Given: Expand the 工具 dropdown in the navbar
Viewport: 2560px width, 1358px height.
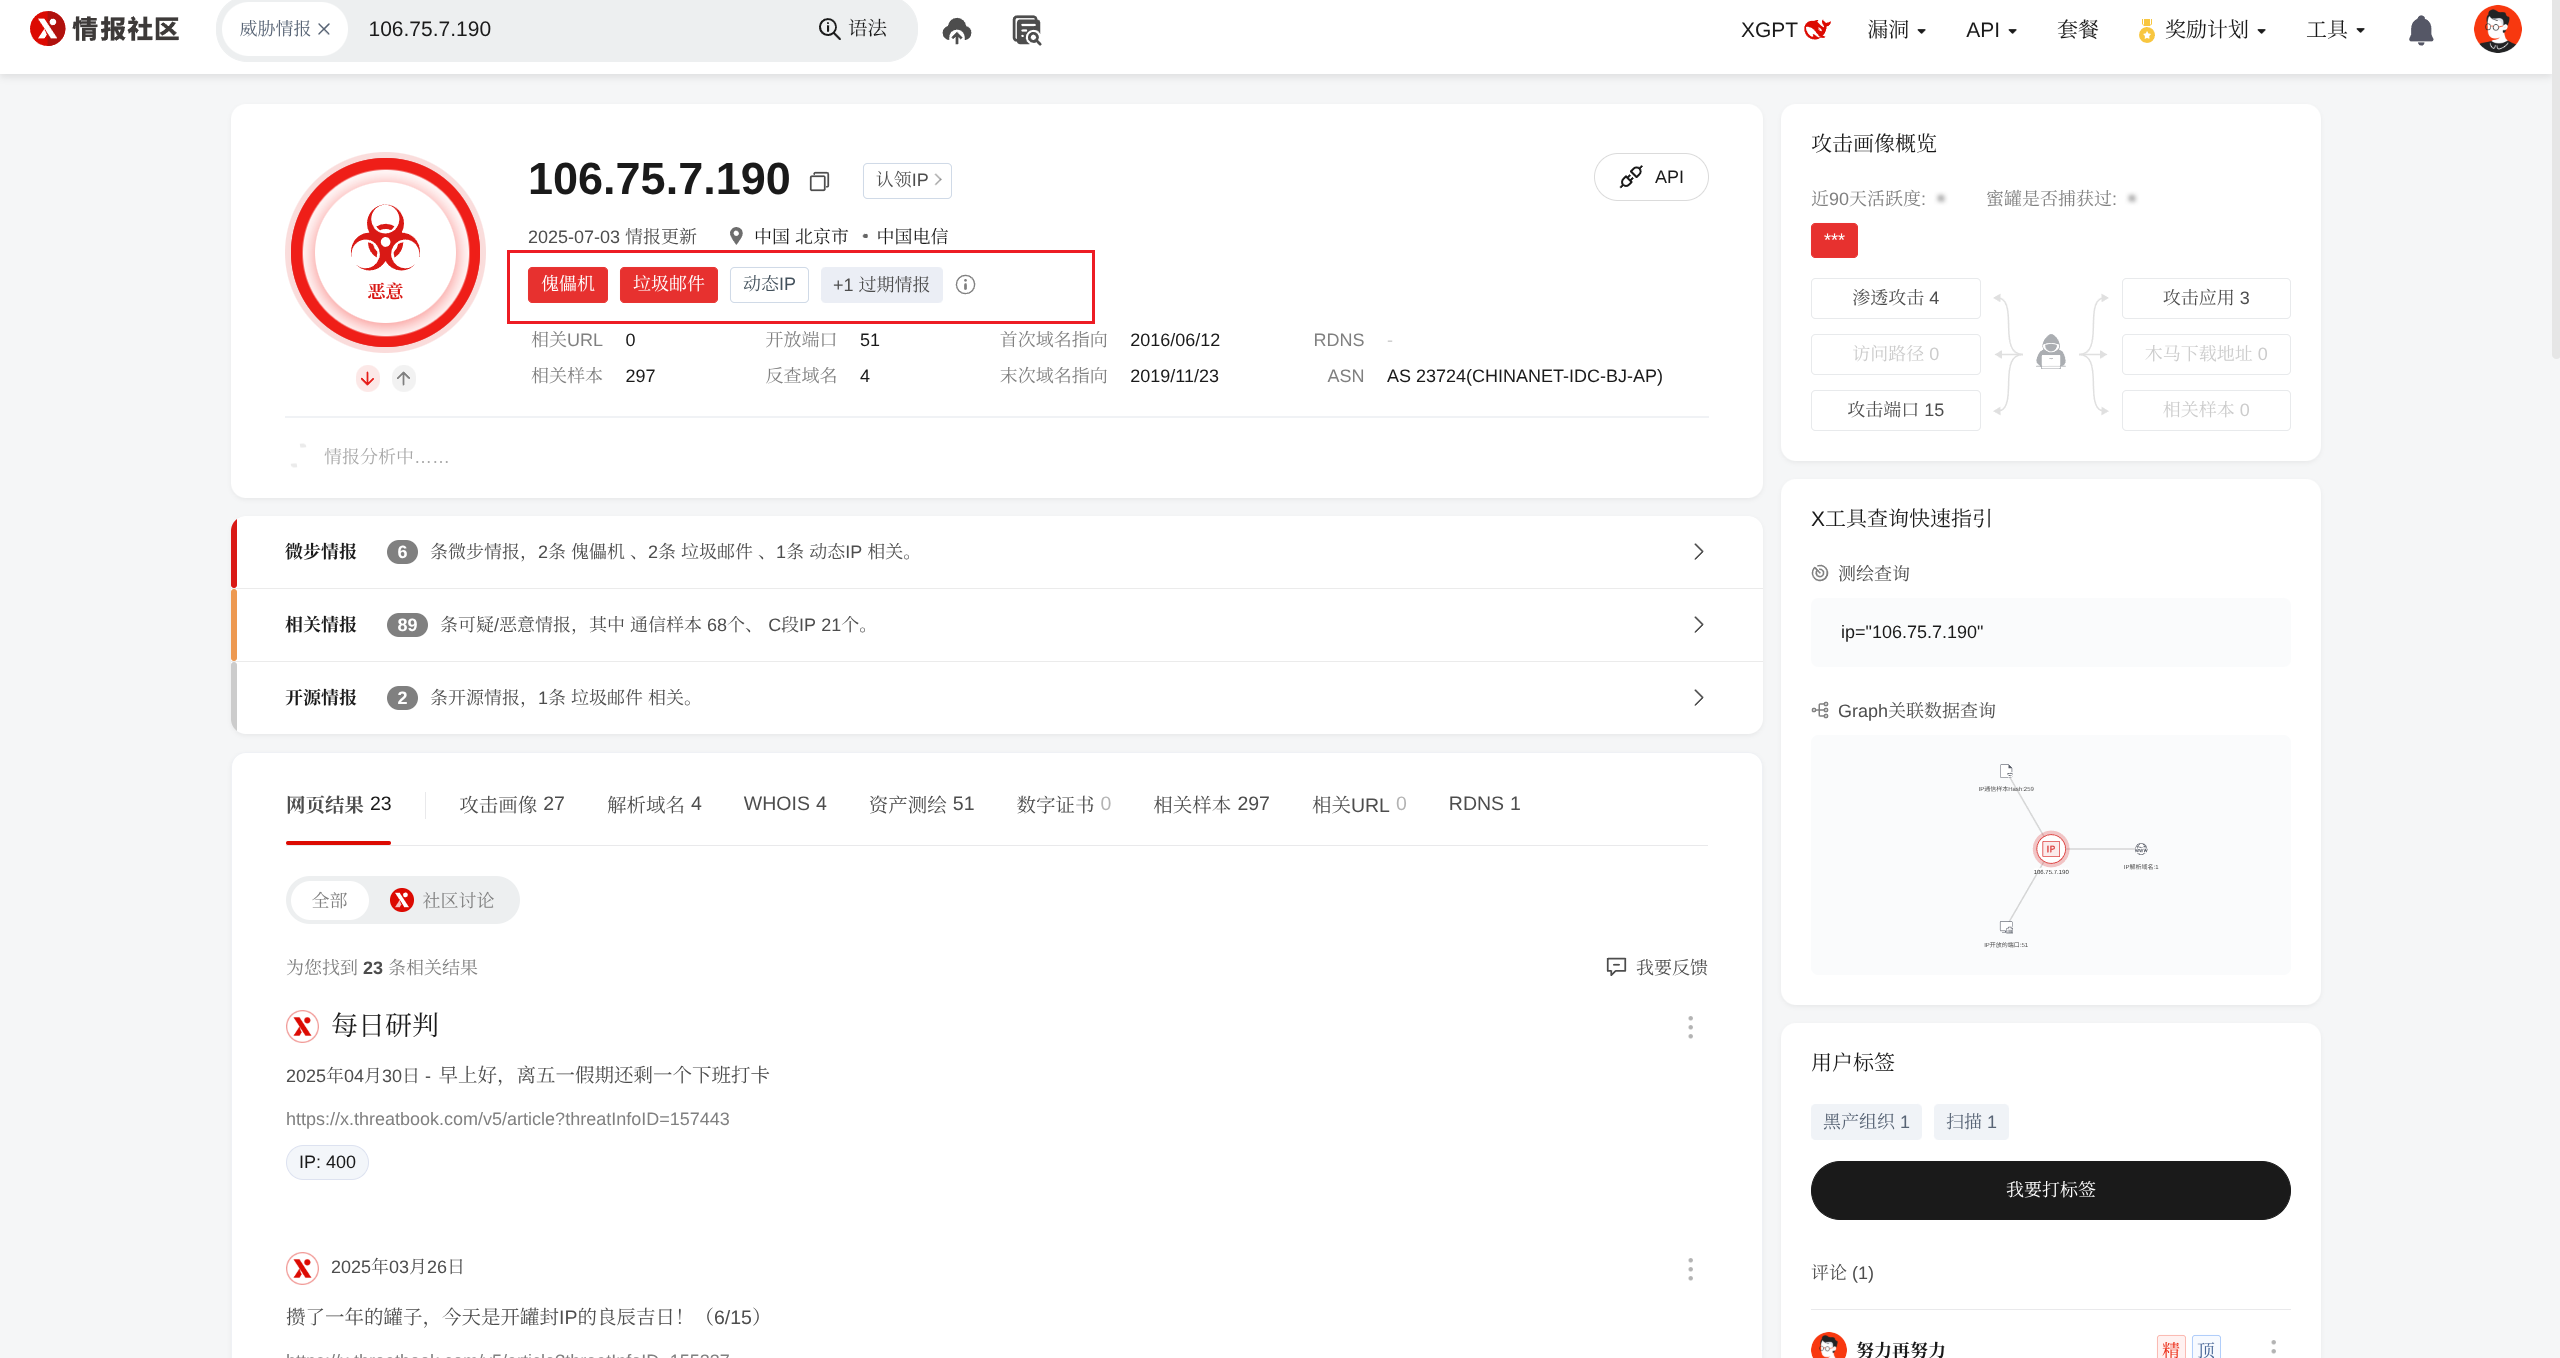Looking at the screenshot, I should point(2335,30).
